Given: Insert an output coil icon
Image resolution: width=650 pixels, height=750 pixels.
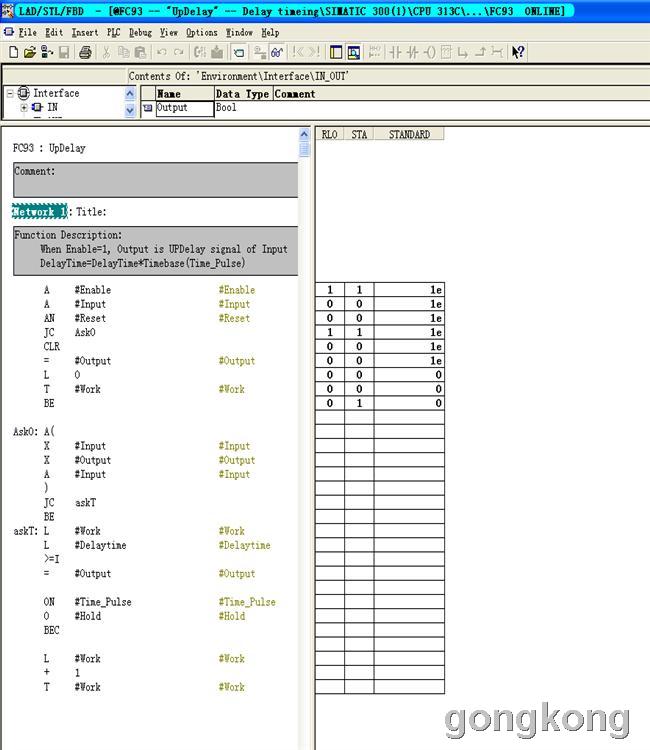Looking at the screenshot, I should click(x=430, y=52).
